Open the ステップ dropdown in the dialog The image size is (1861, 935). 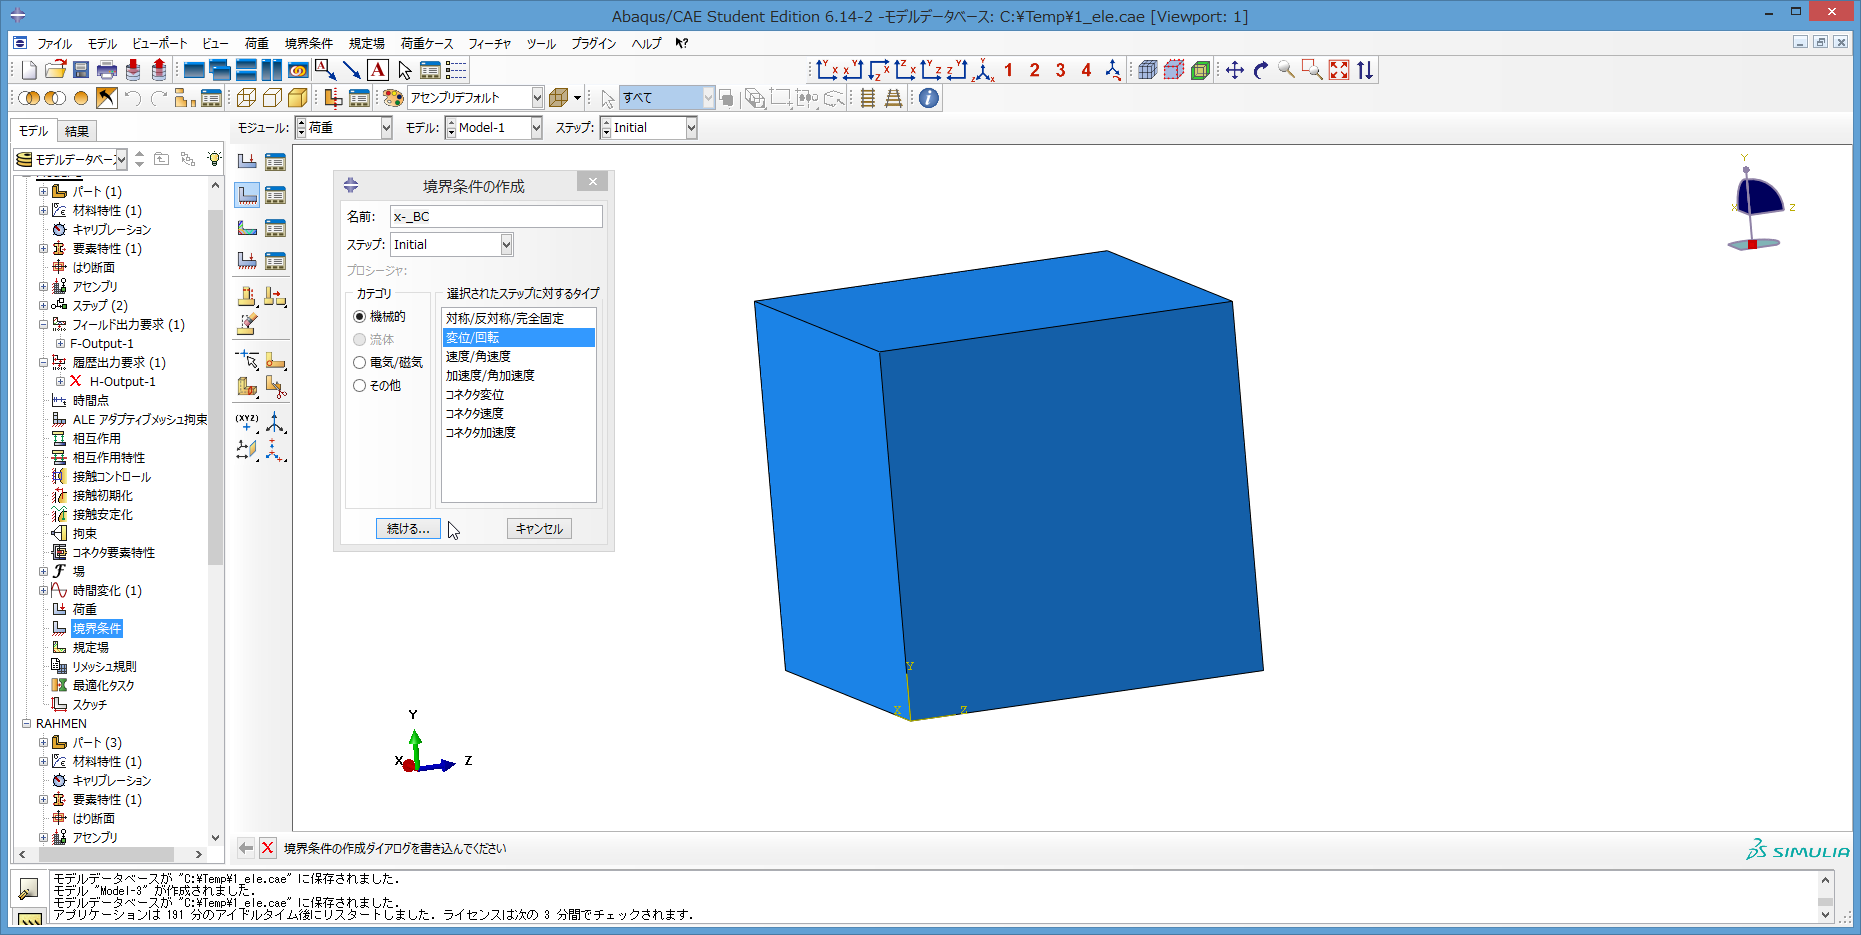point(506,245)
